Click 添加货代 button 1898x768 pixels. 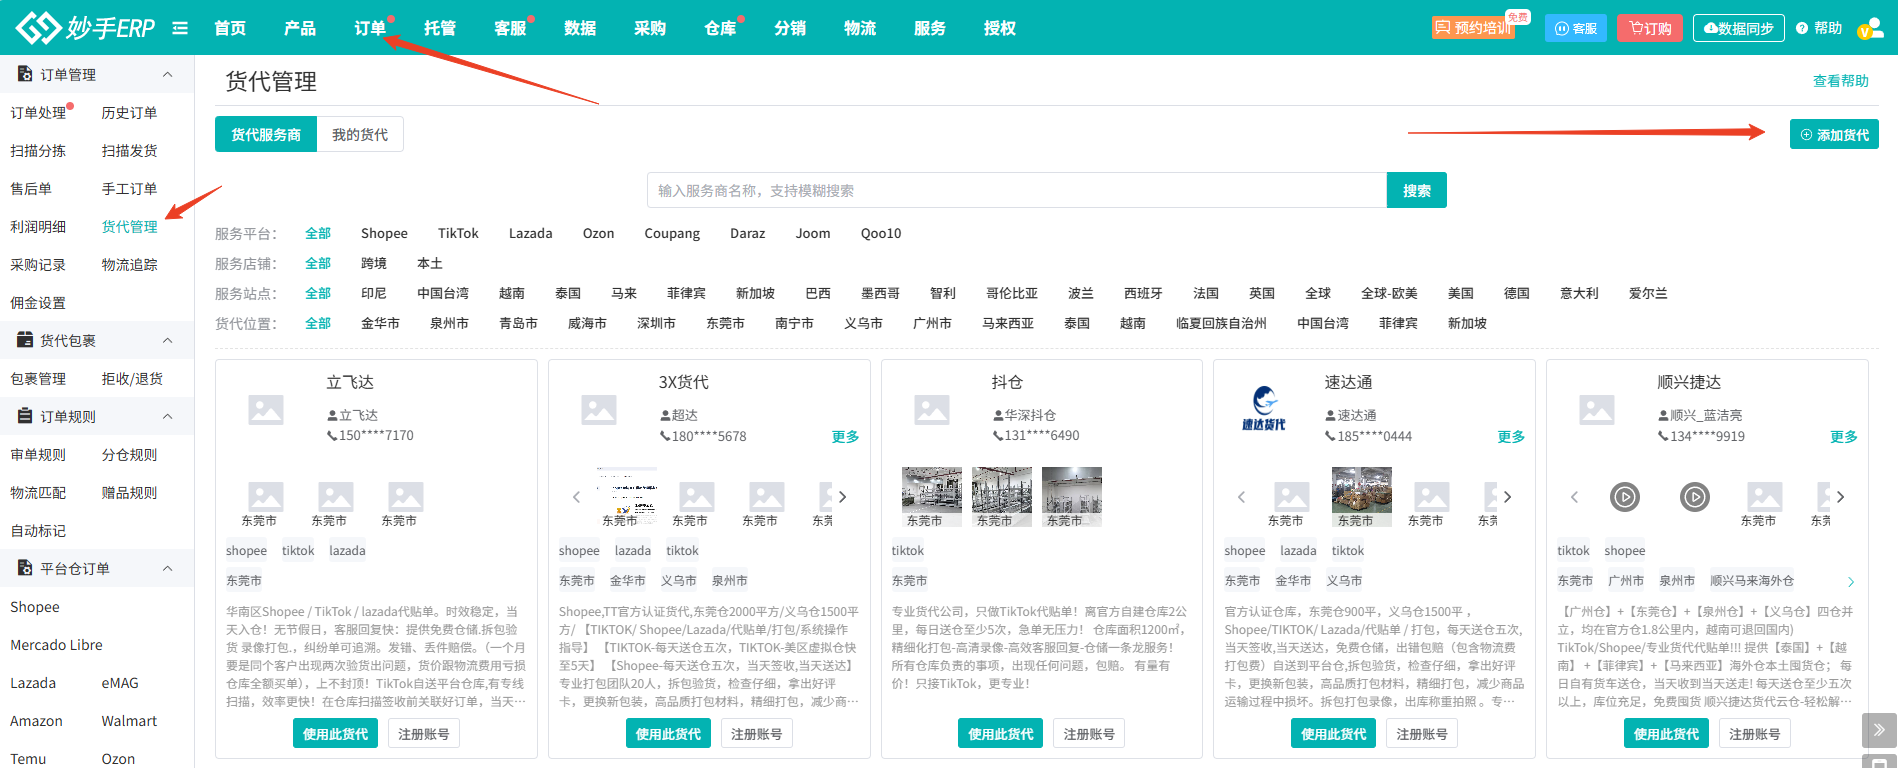point(1834,134)
